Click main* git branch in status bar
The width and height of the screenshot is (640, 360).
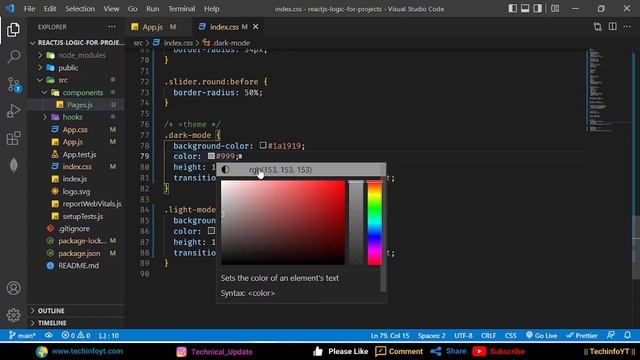(22, 336)
